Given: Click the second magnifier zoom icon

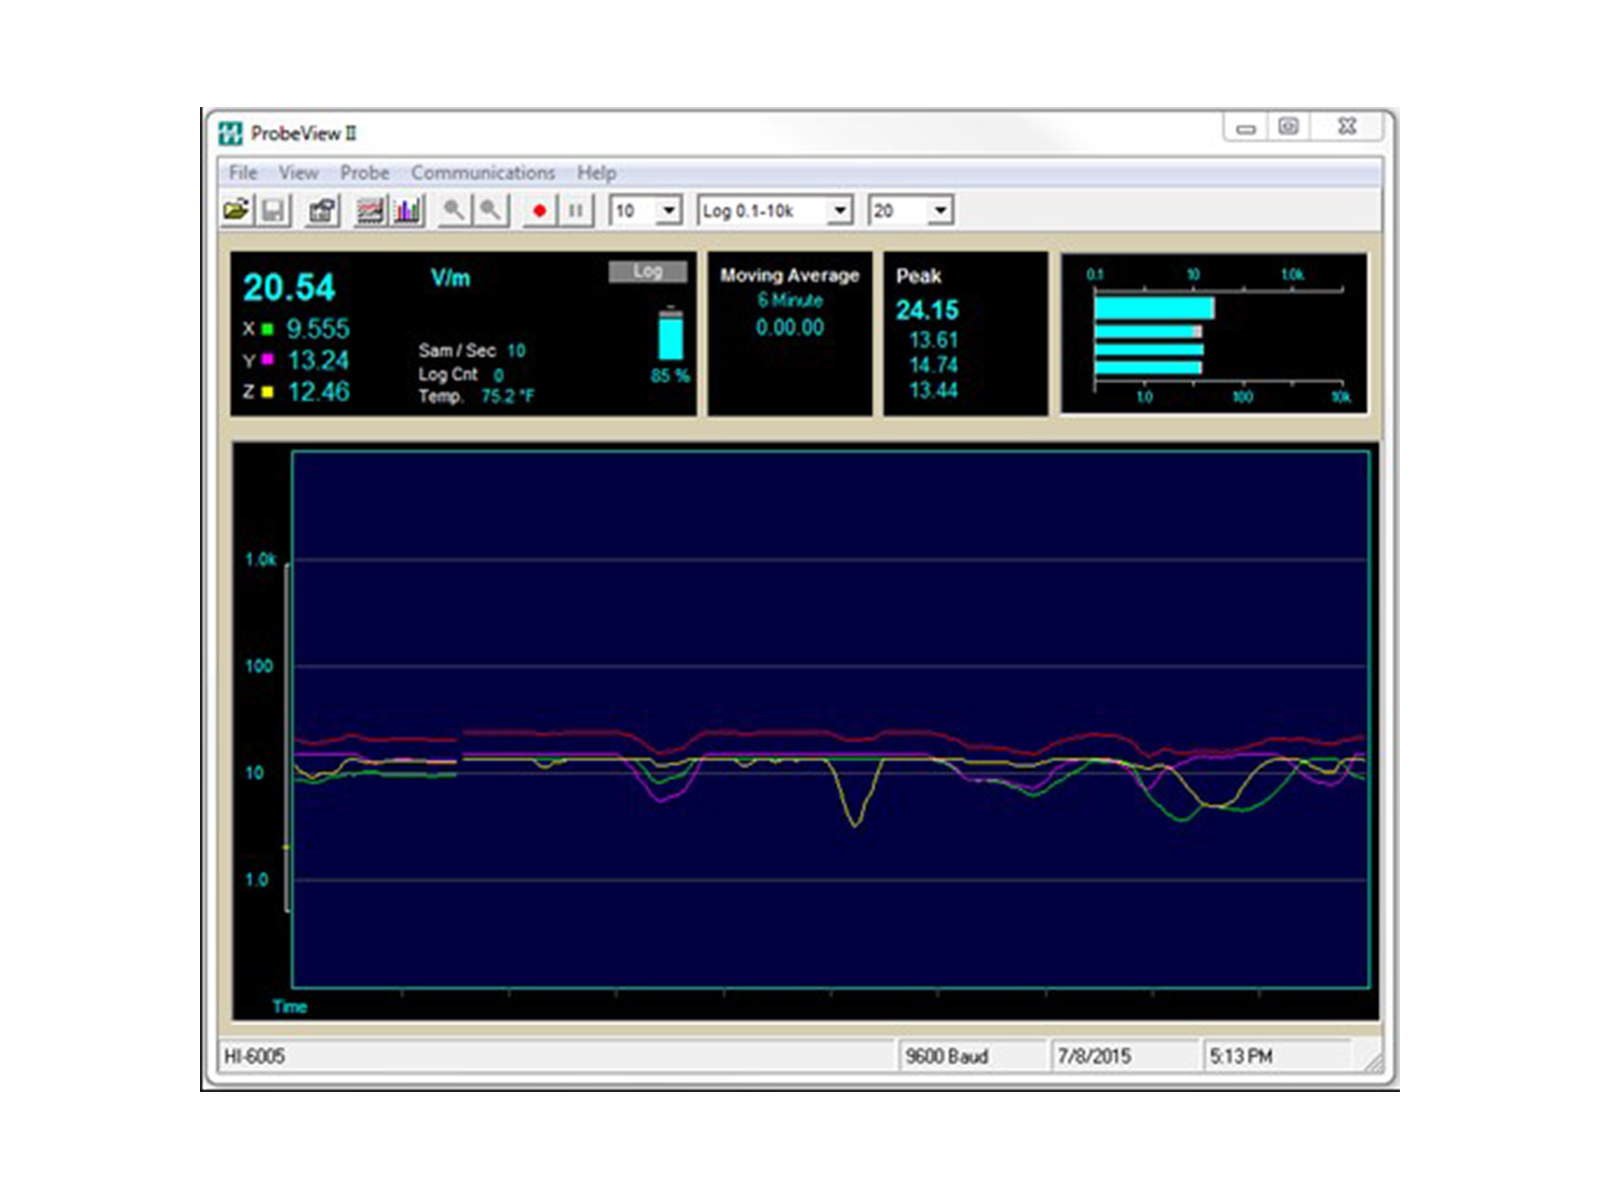Looking at the screenshot, I should [490, 210].
